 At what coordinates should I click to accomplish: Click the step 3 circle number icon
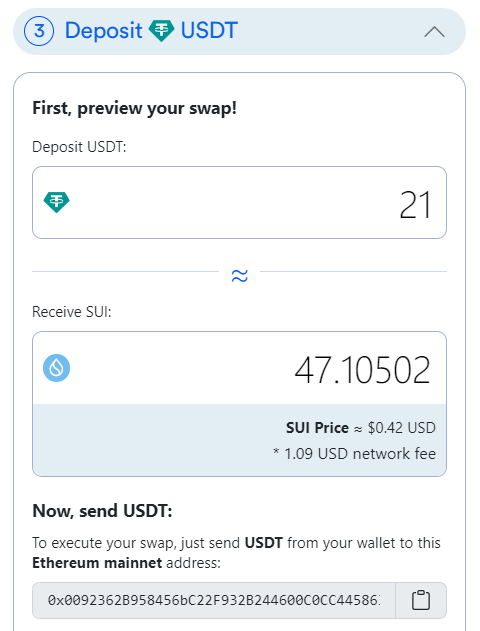click(39, 31)
